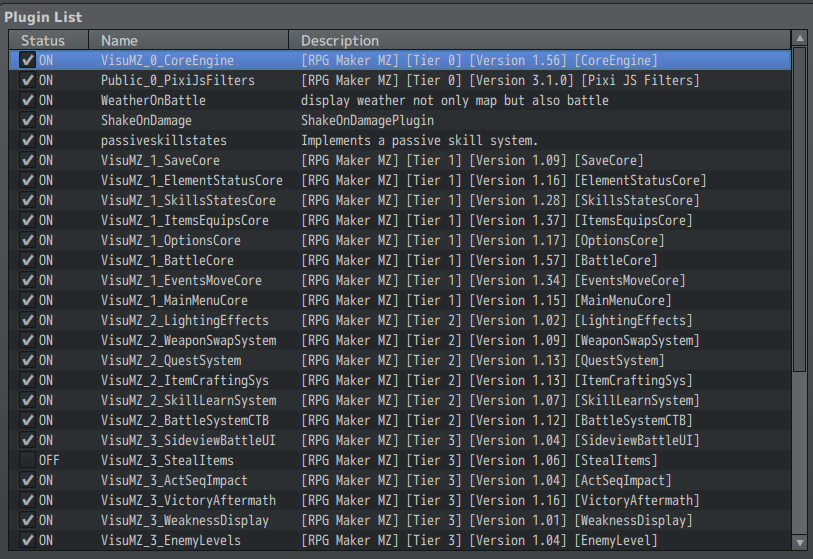Click the [Pixi JS Filters] description cell

pos(500,80)
